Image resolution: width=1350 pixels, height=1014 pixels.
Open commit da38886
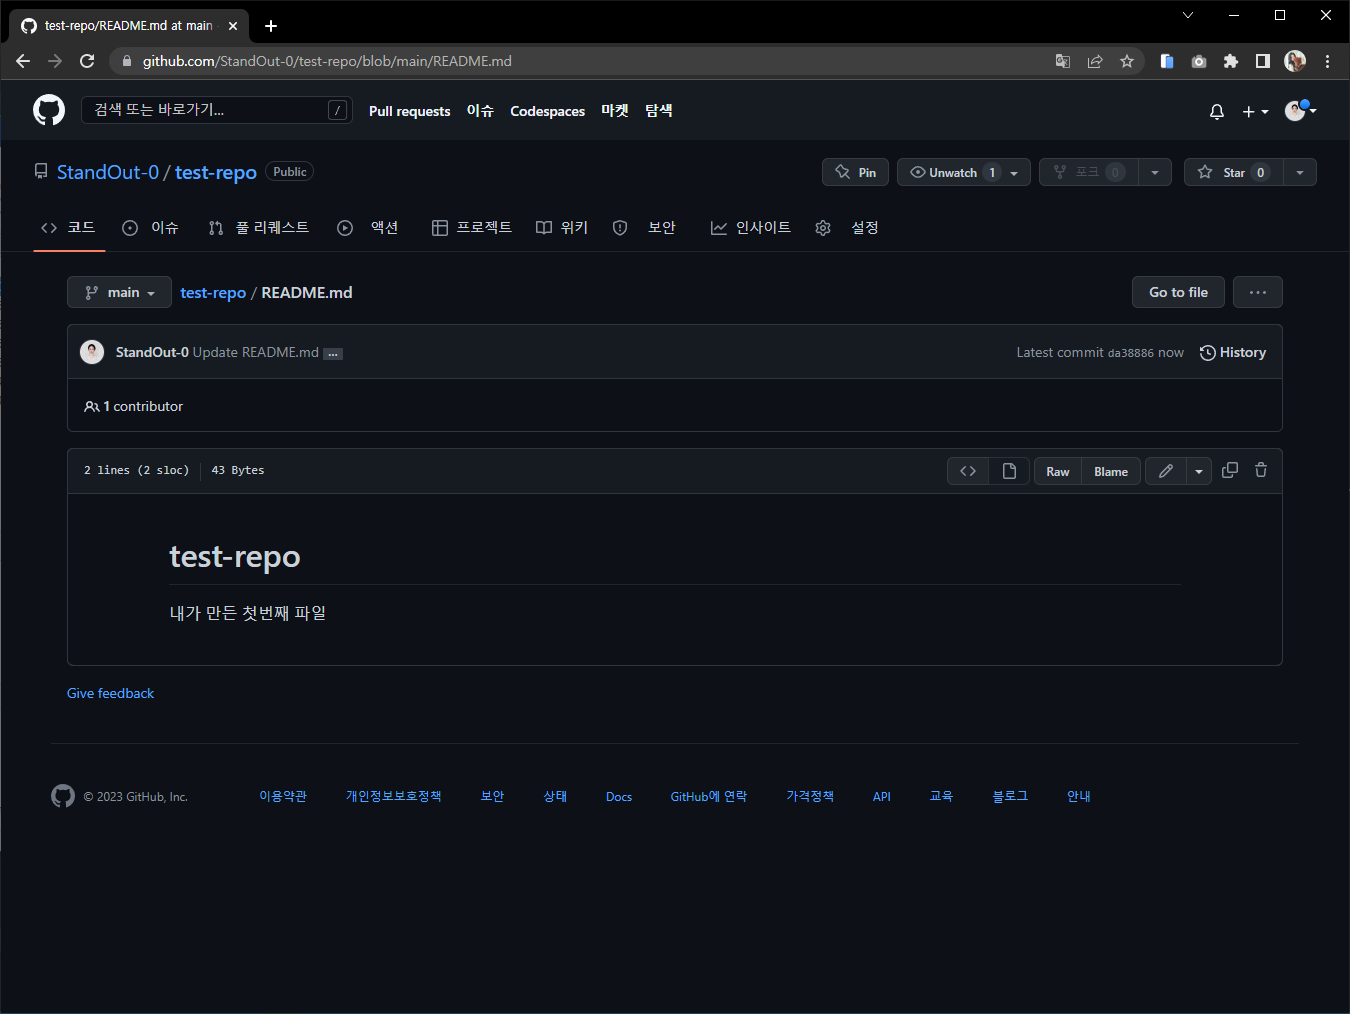(1131, 353)
